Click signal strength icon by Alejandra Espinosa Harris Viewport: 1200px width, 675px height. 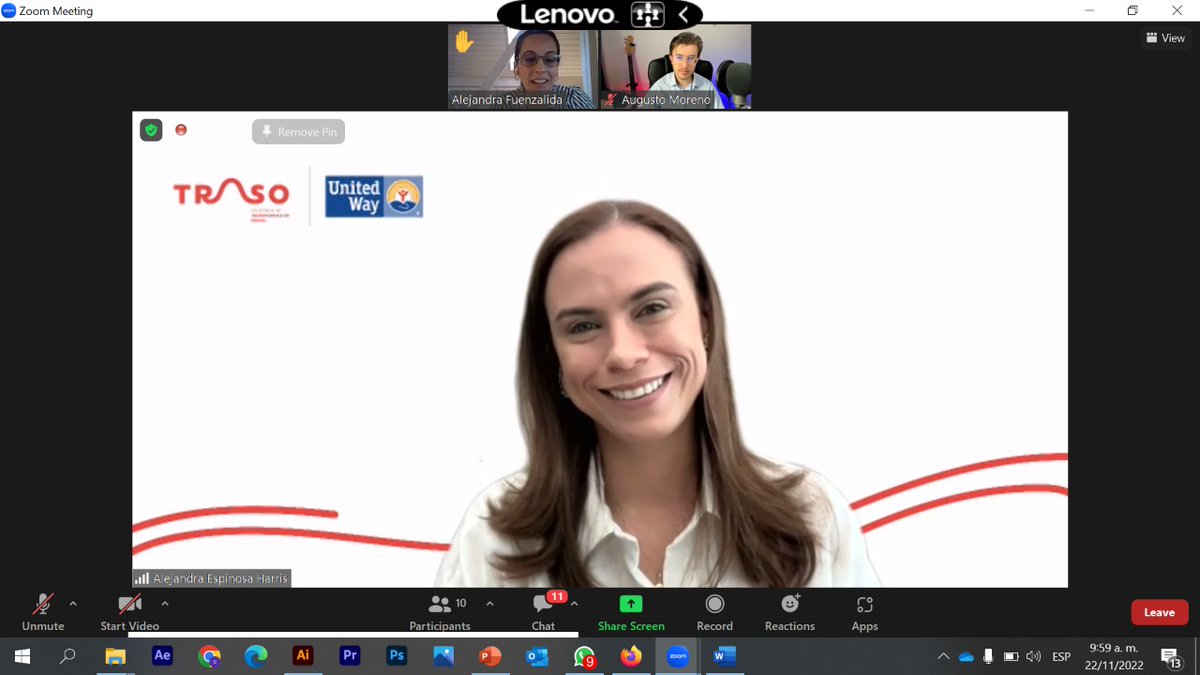click(x=142, y=578)
